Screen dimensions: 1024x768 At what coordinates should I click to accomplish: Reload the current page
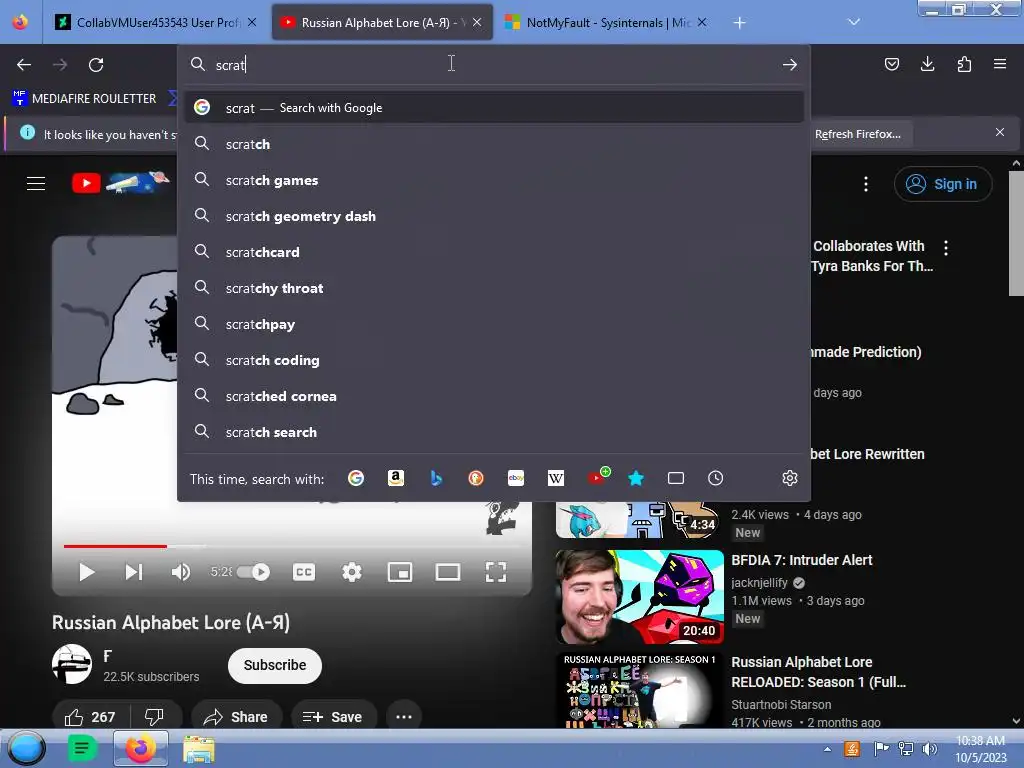click(96, 65)
